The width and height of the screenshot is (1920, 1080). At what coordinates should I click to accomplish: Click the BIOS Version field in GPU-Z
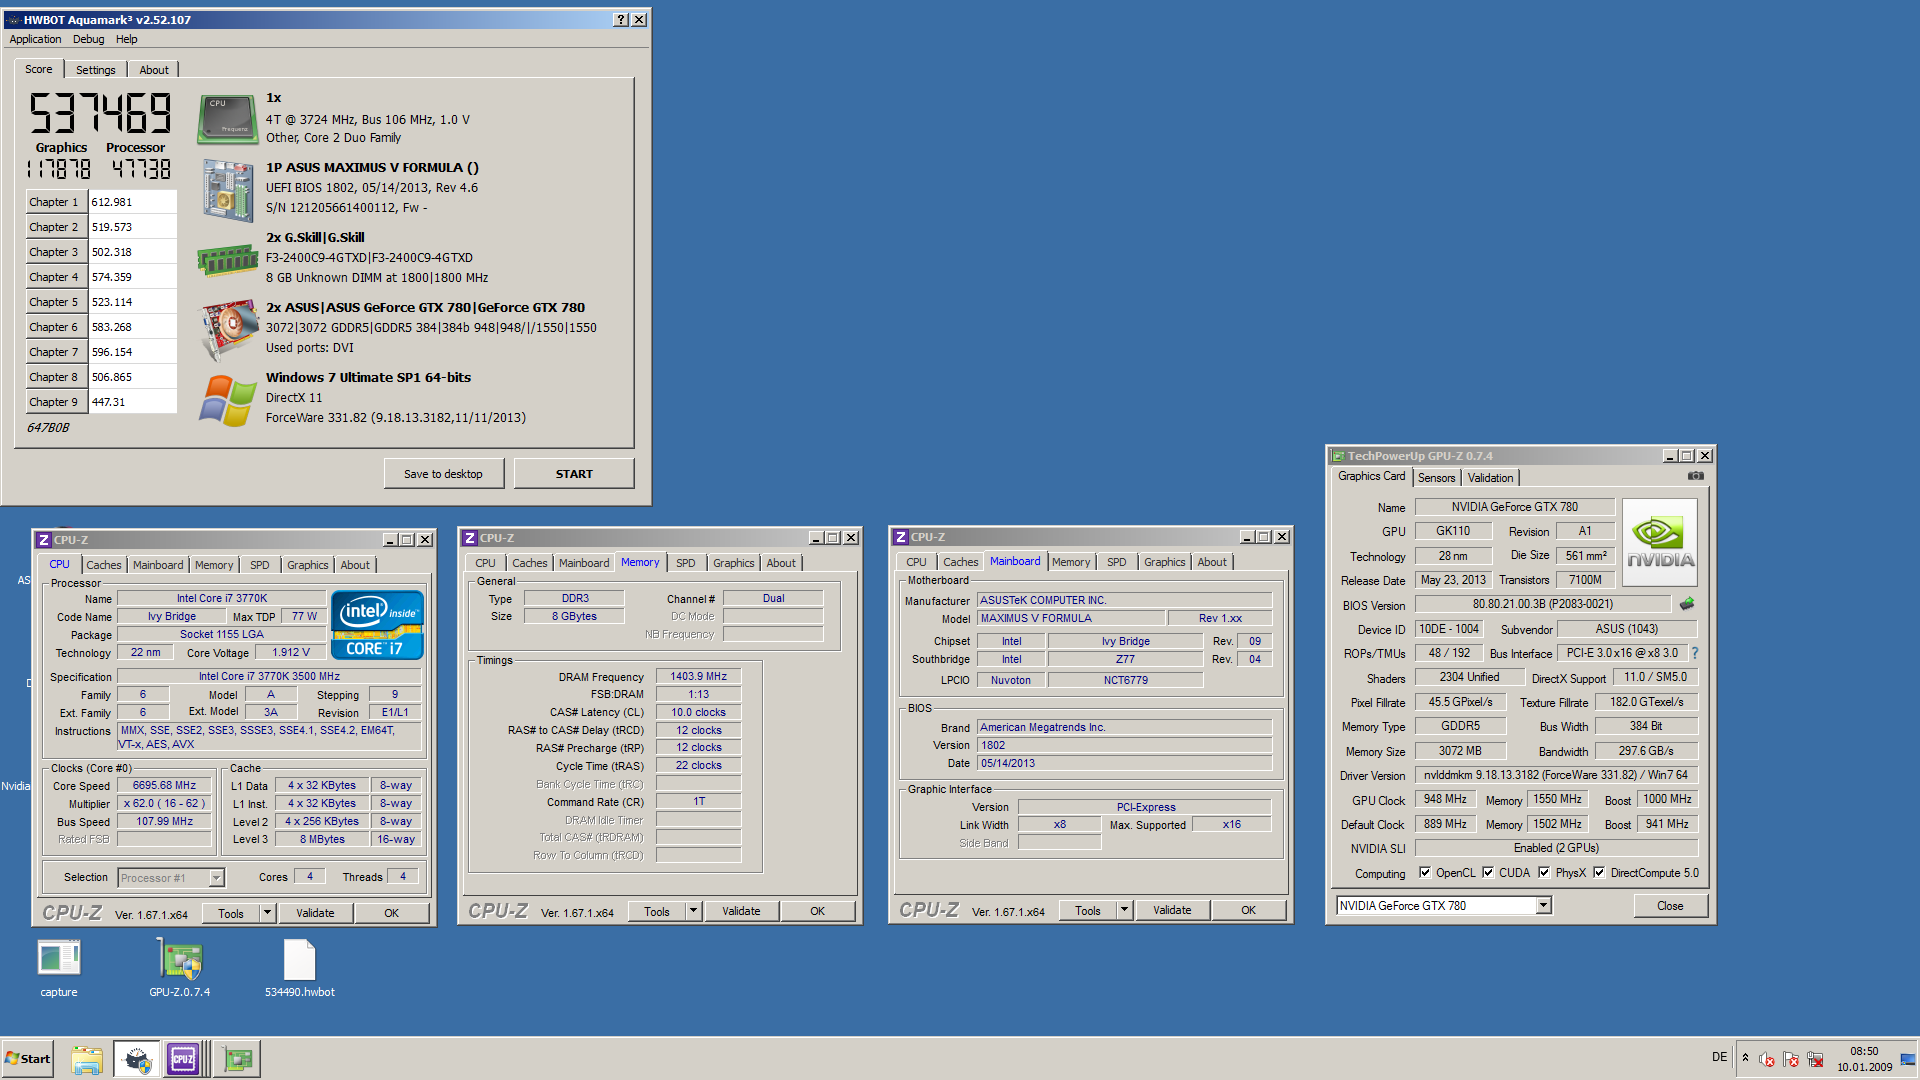1542,604
